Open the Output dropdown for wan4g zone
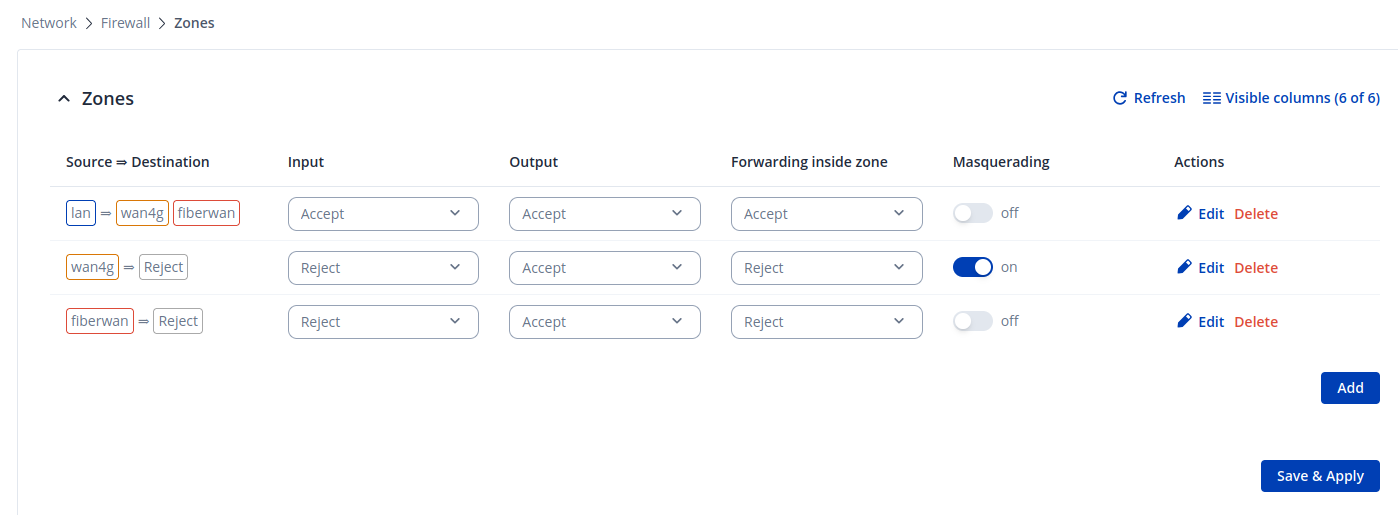 tap(604, 268)
